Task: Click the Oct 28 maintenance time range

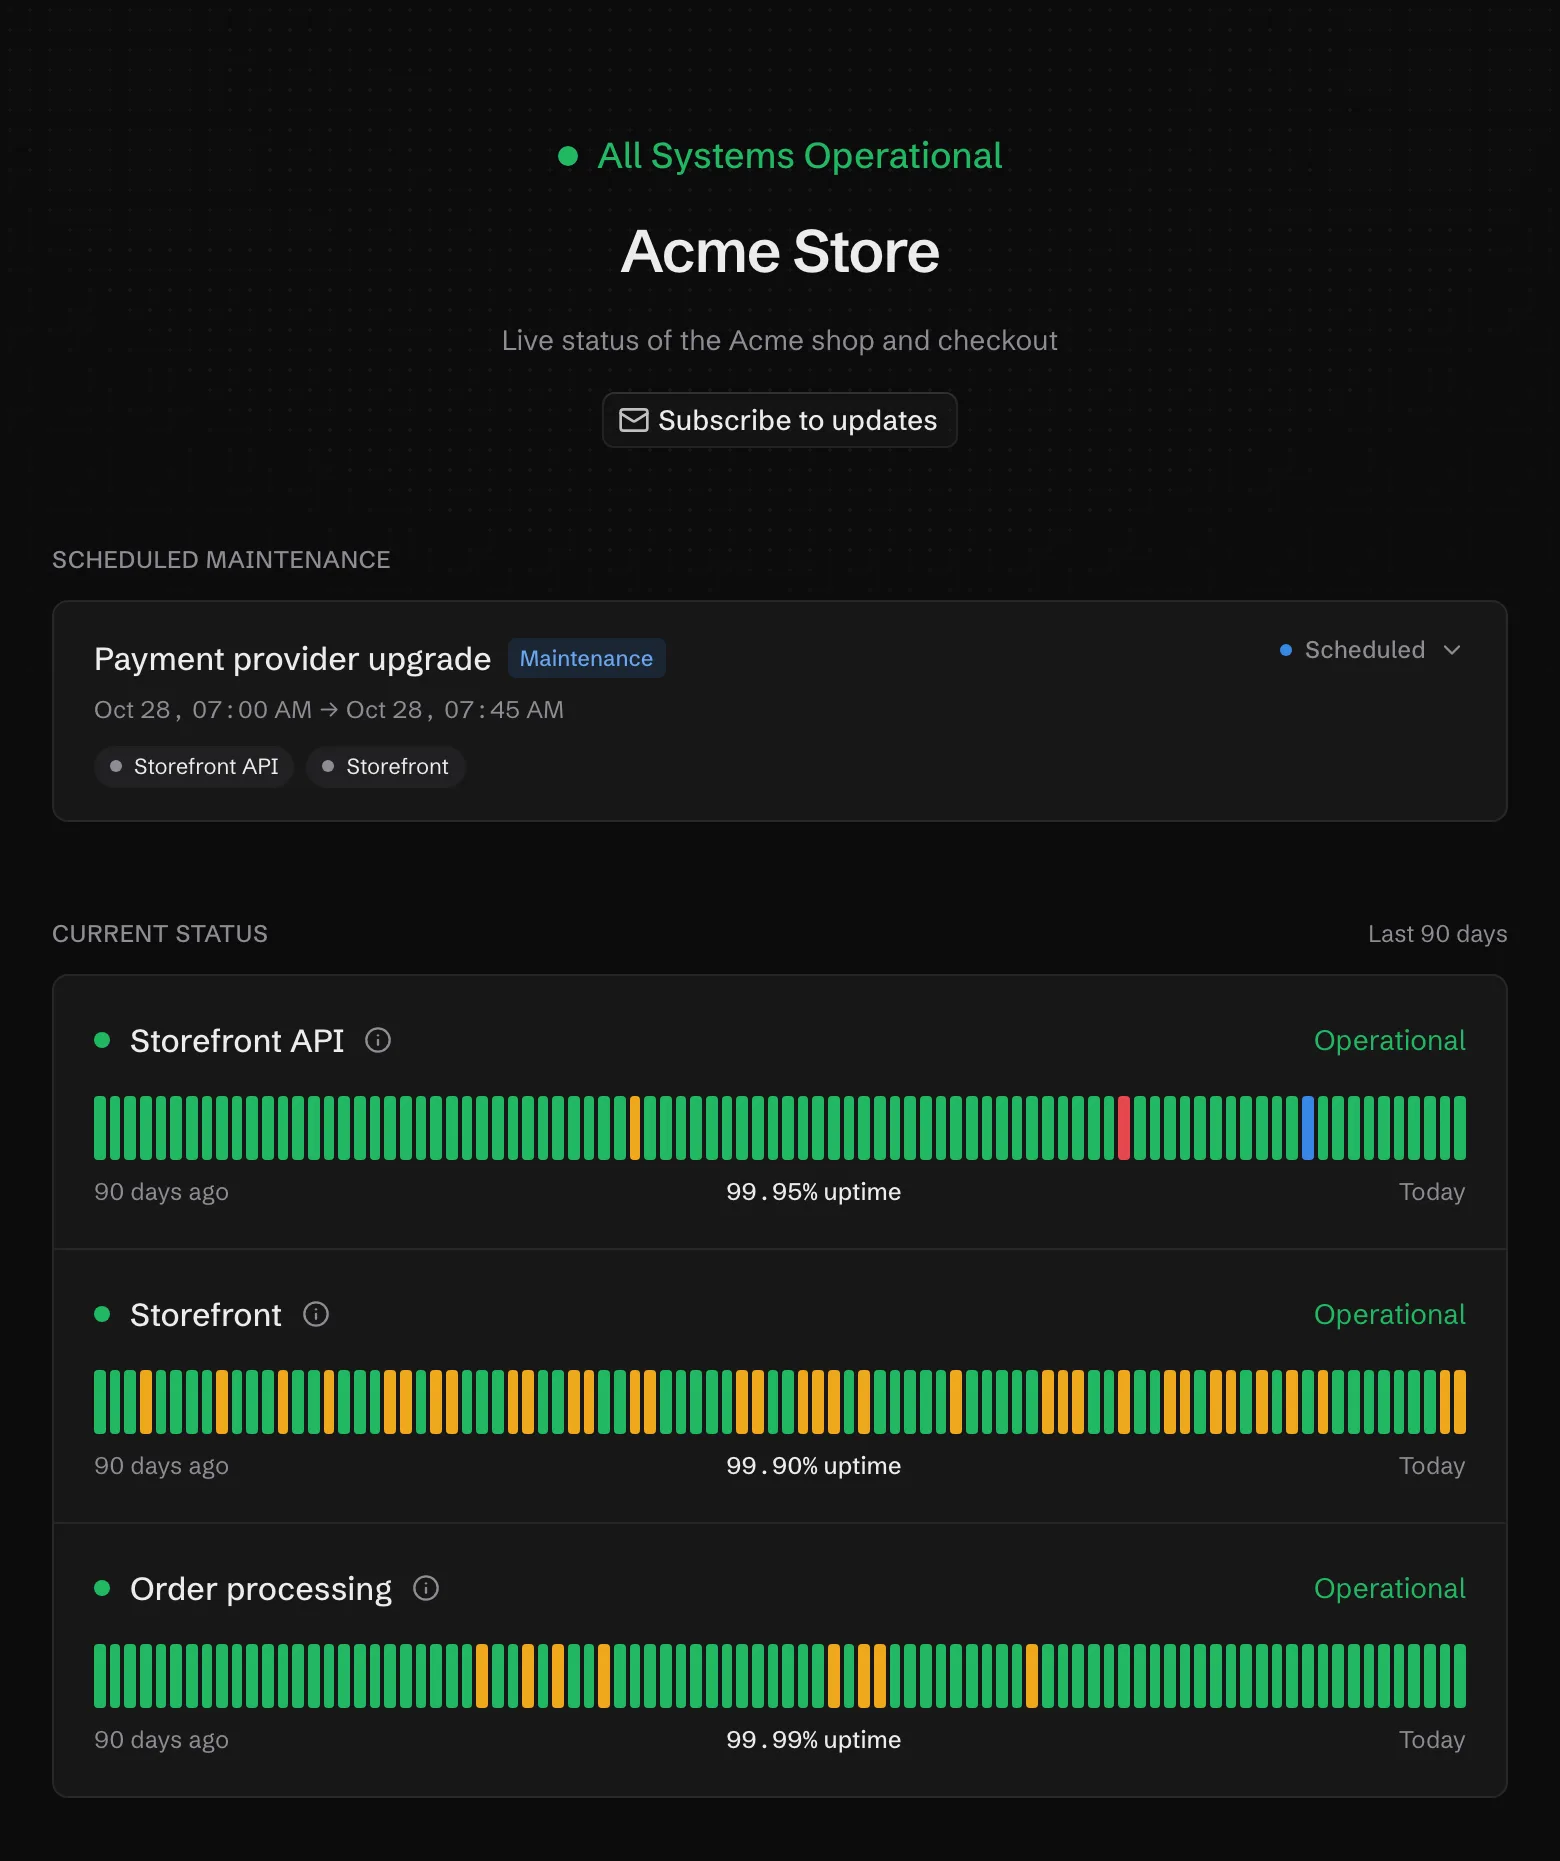Action: (329, 710)
